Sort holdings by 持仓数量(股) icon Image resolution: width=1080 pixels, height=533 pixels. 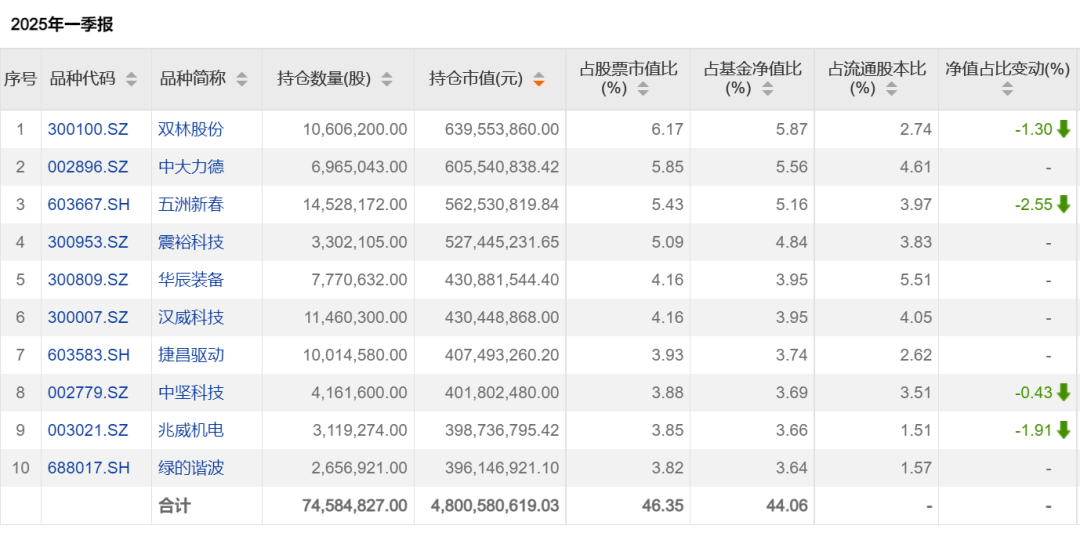386,79
